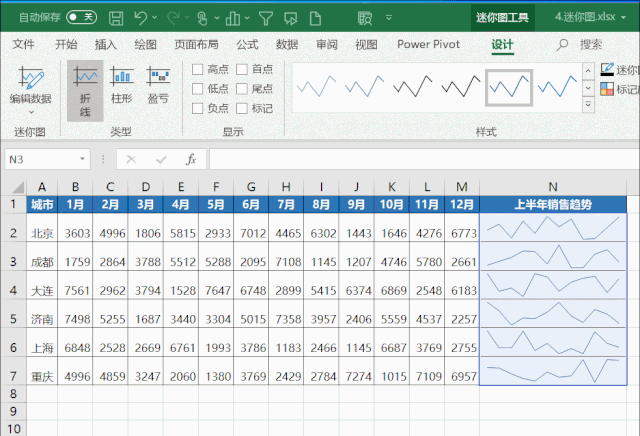Viewport: 640px width, 436px height.
Task: Click the 成都 sparkline cell in column N
Action: [553, 256]
